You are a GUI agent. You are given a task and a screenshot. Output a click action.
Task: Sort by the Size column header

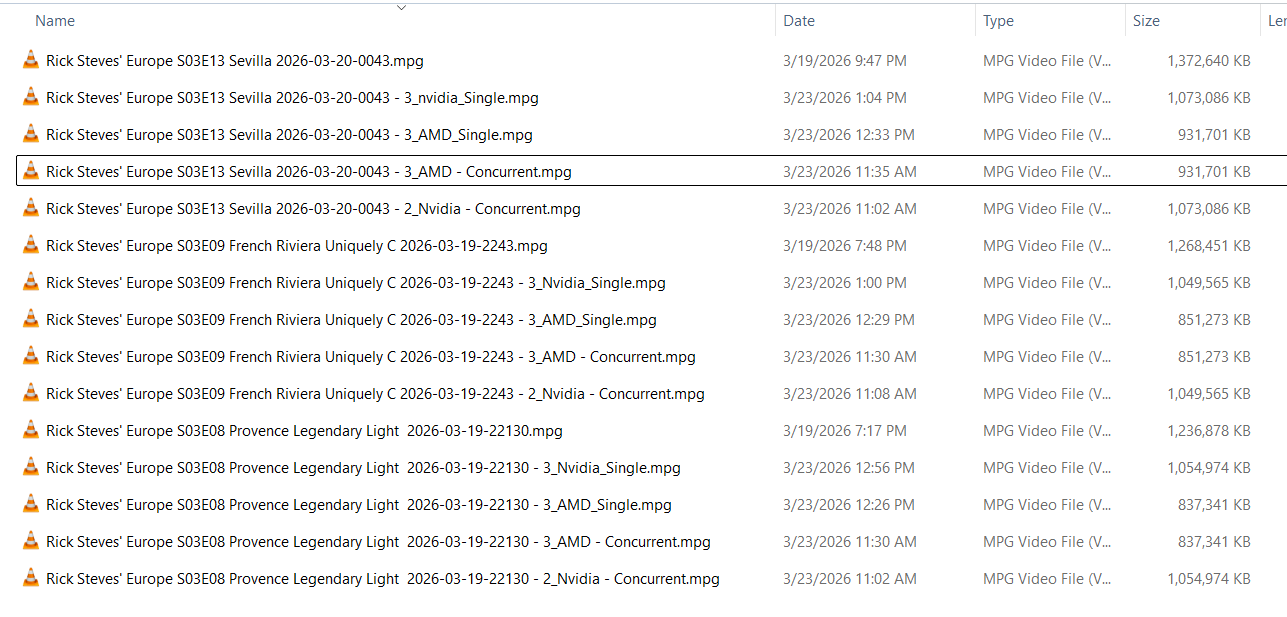coord(1146,21)
